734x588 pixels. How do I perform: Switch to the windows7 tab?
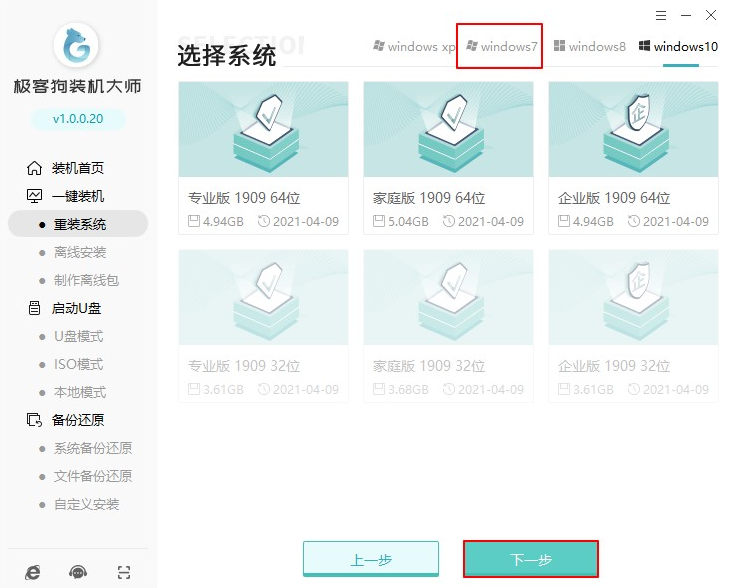point(501,46)
